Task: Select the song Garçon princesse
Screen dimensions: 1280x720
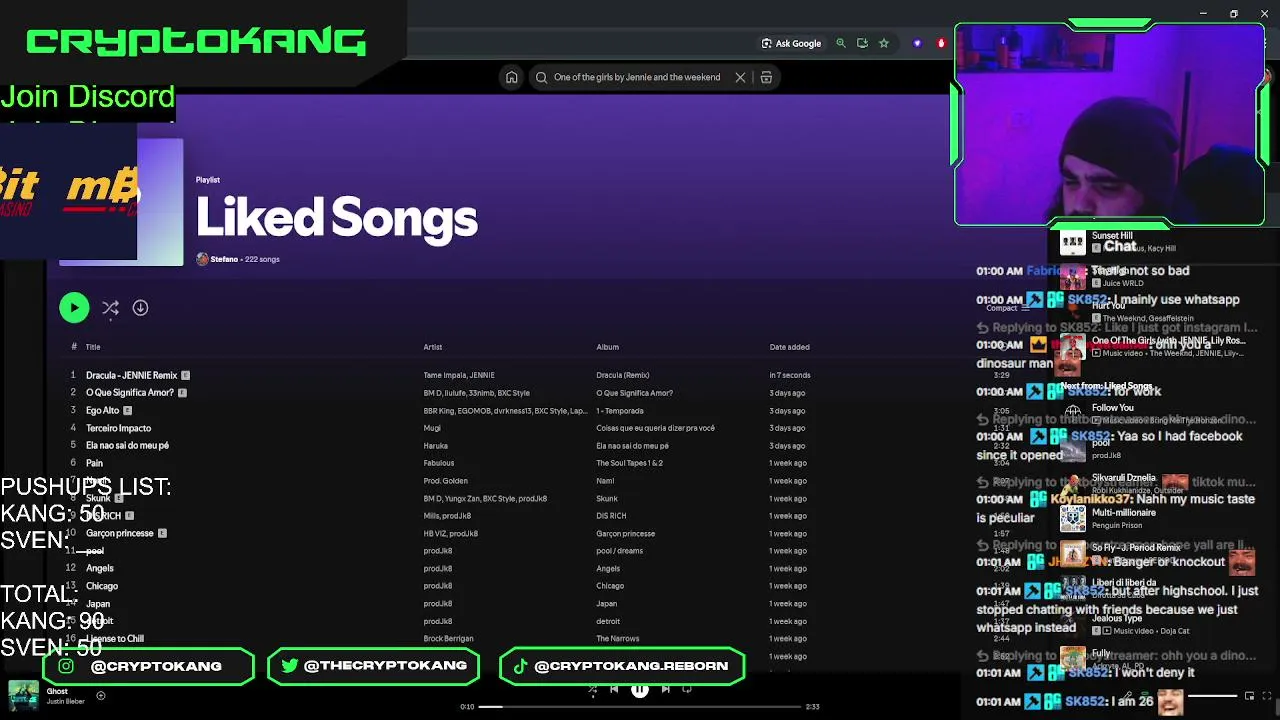Action: coord(120,533)
